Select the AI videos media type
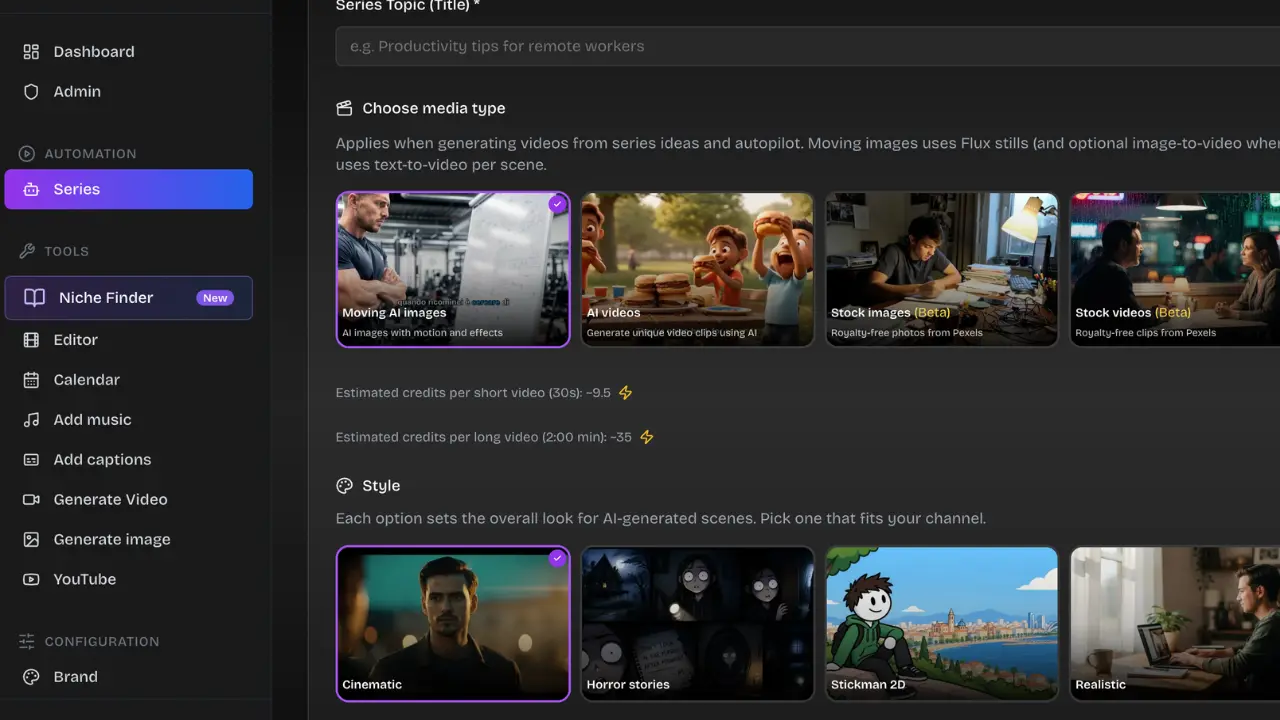 (x=697, y=270)
